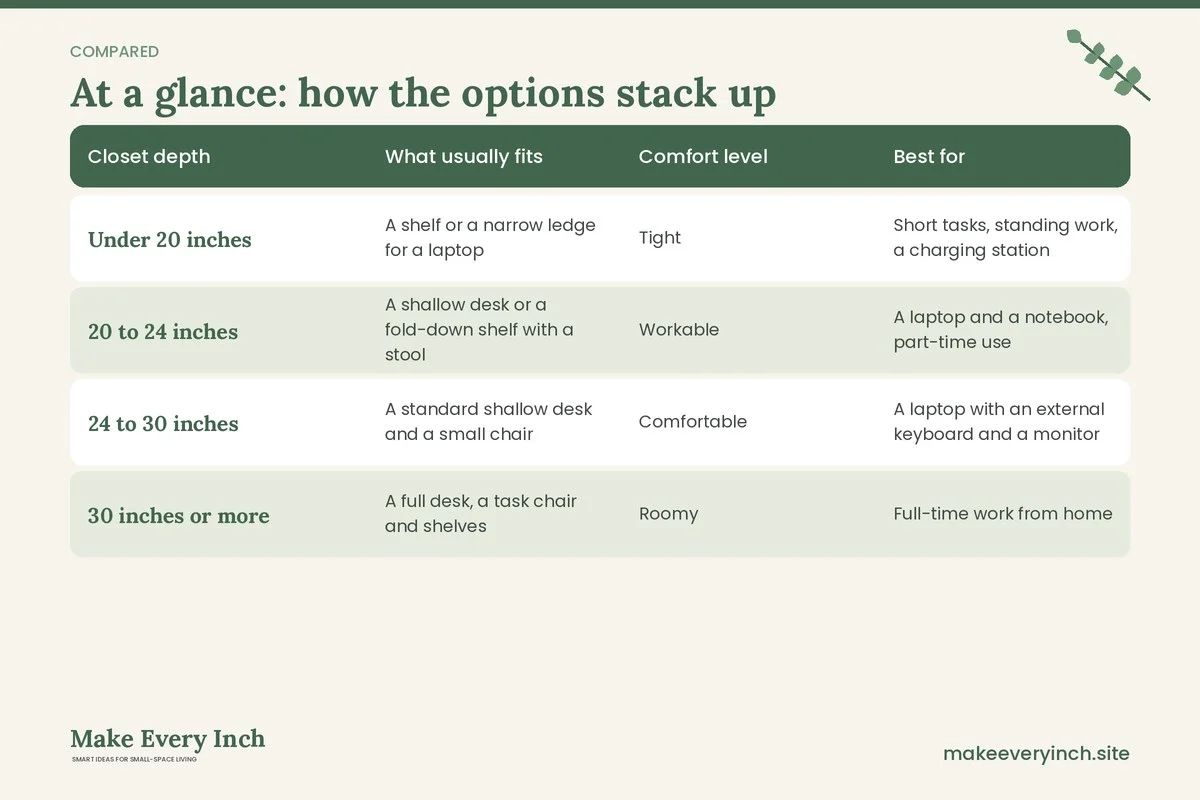Click the COMPARED label above the title
The image size is (1200, 800).
pyautogui.click(x=114, y=52)
